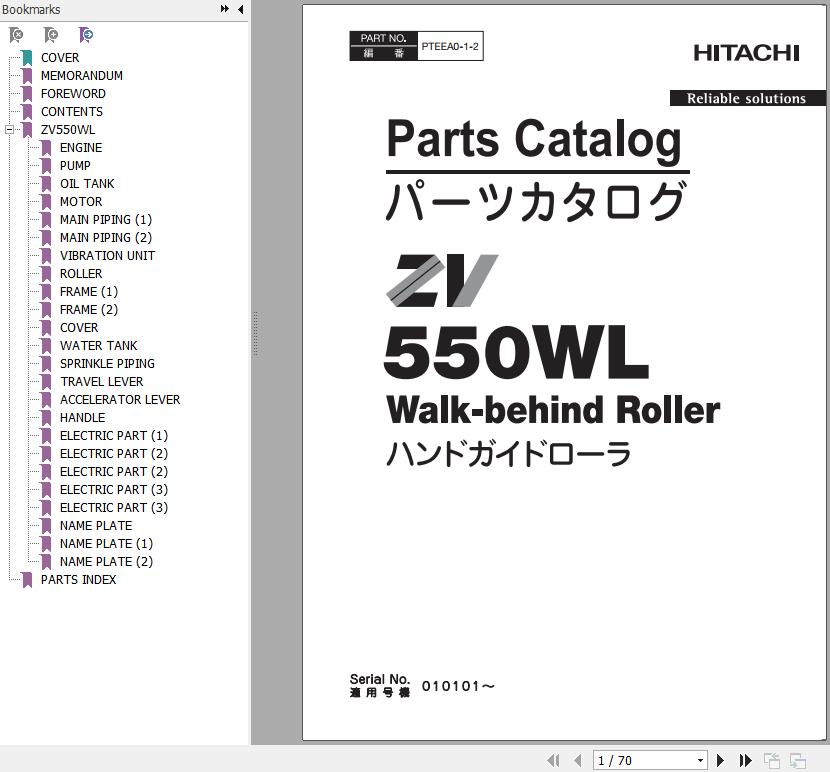Open the FRAME (1) bookmark

click(89, 292)
